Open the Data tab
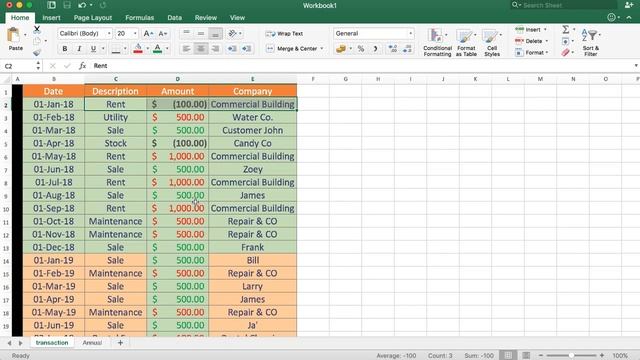This screenshot has width=640, height=360. [174, 18]
